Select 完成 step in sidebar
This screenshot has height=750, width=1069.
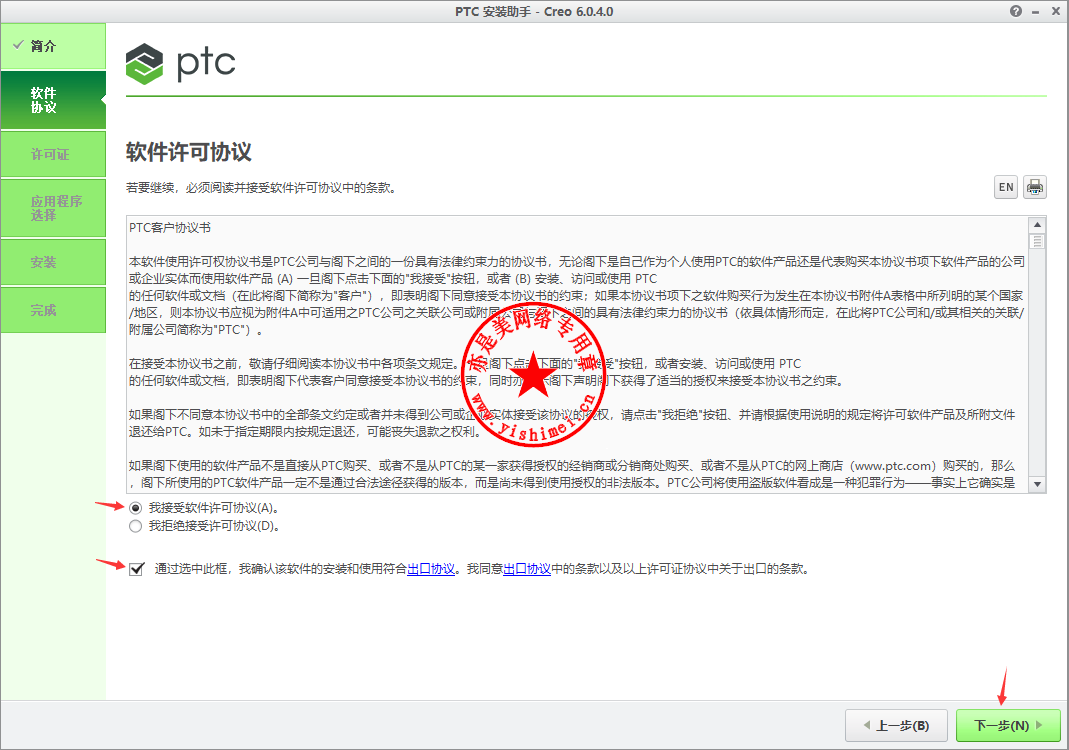53,310
